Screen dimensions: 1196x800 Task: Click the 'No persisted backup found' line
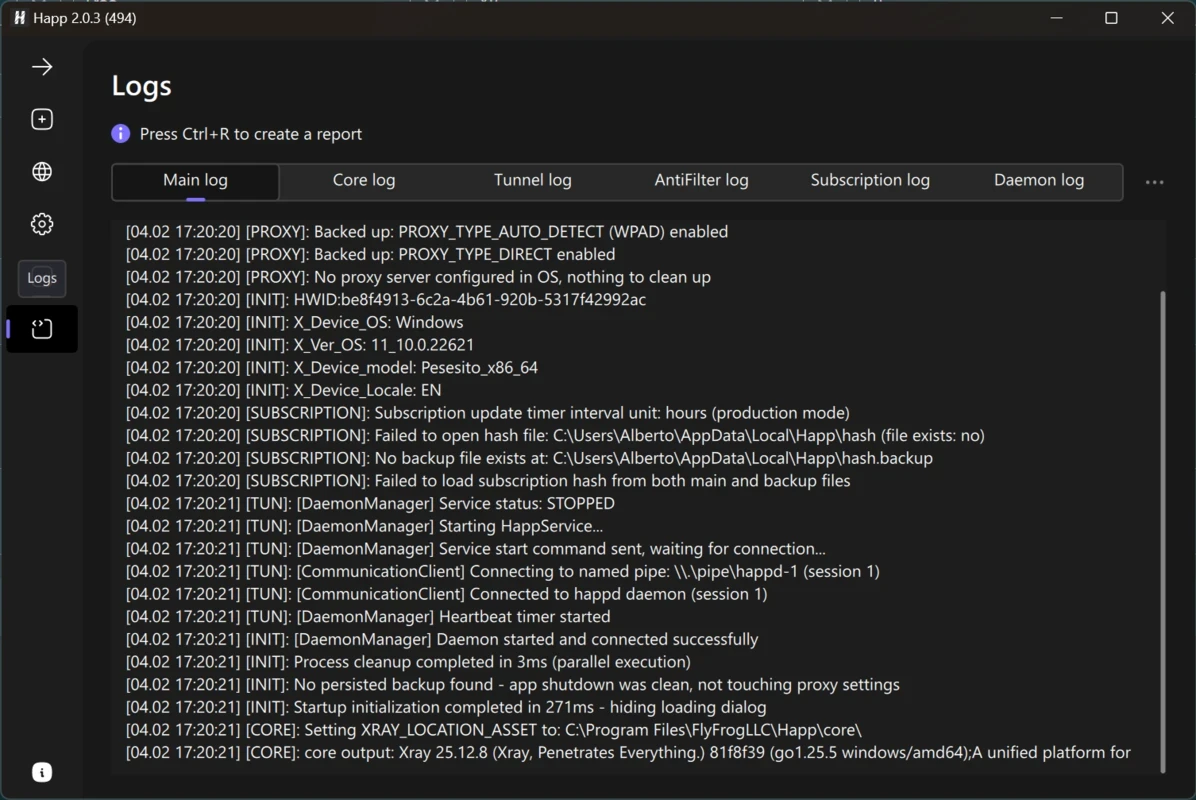click(x=513, y=685)
